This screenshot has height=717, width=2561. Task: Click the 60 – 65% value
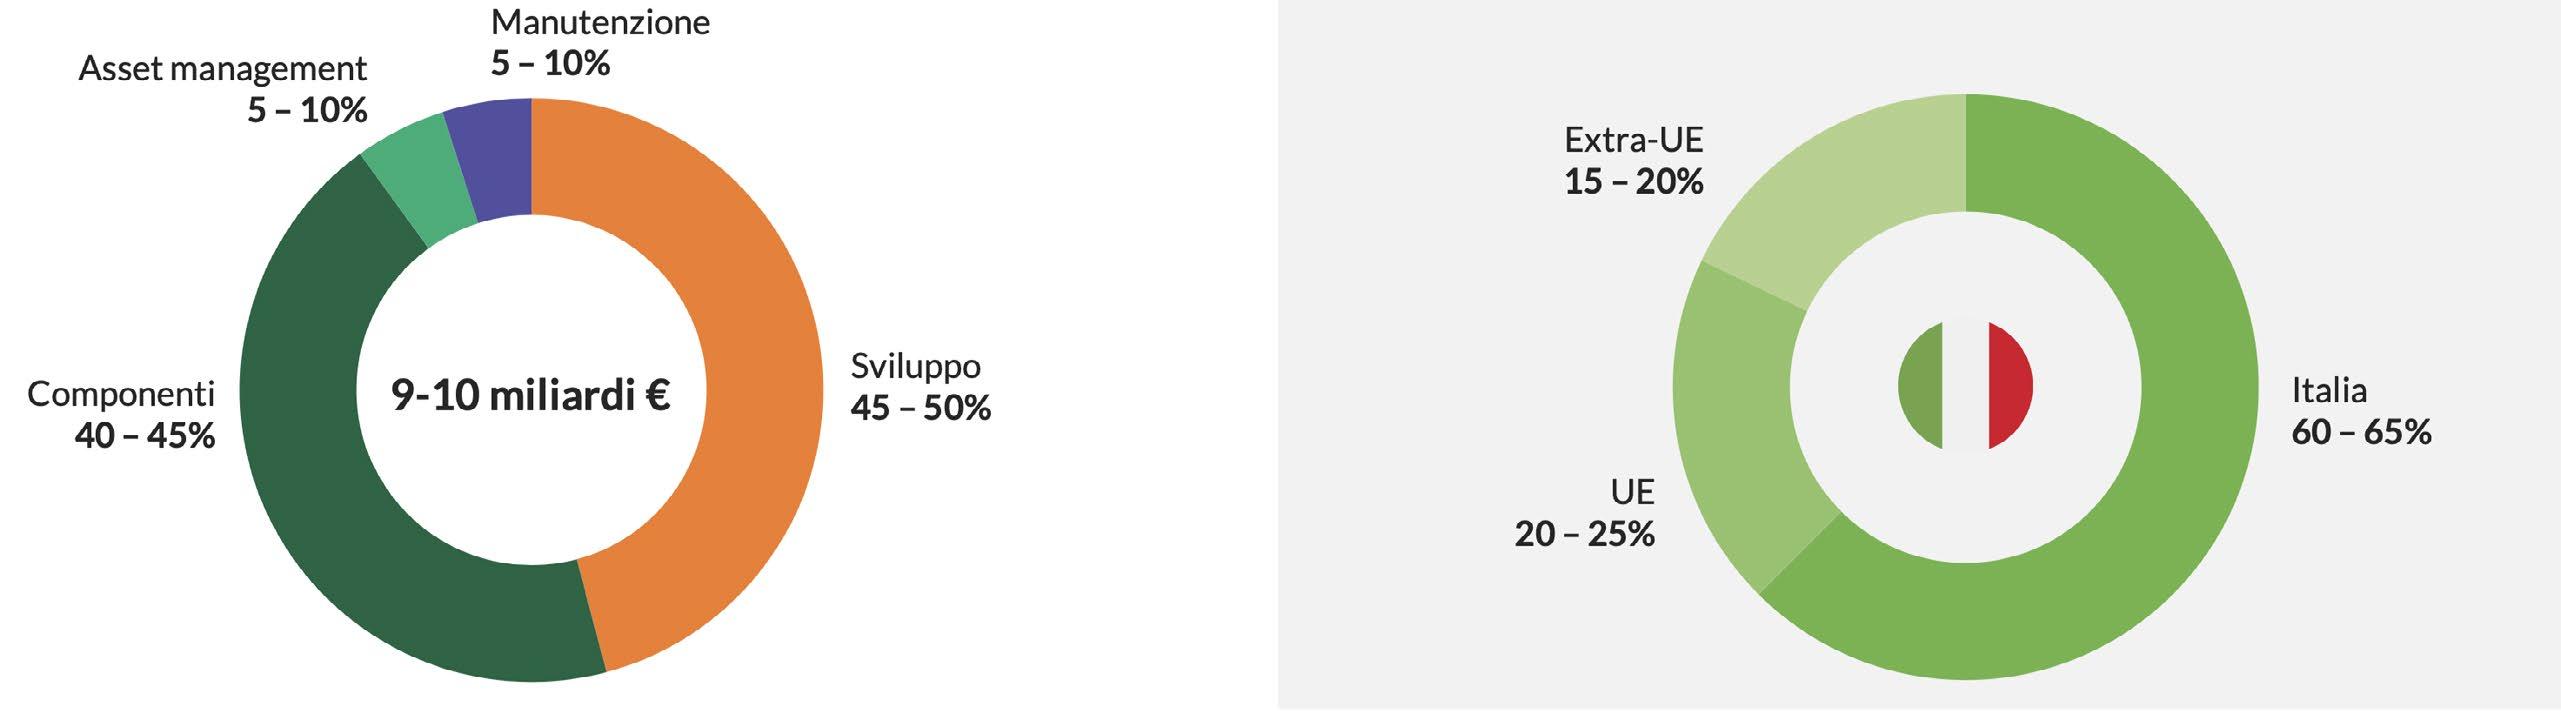click(x=2361, y=432)
